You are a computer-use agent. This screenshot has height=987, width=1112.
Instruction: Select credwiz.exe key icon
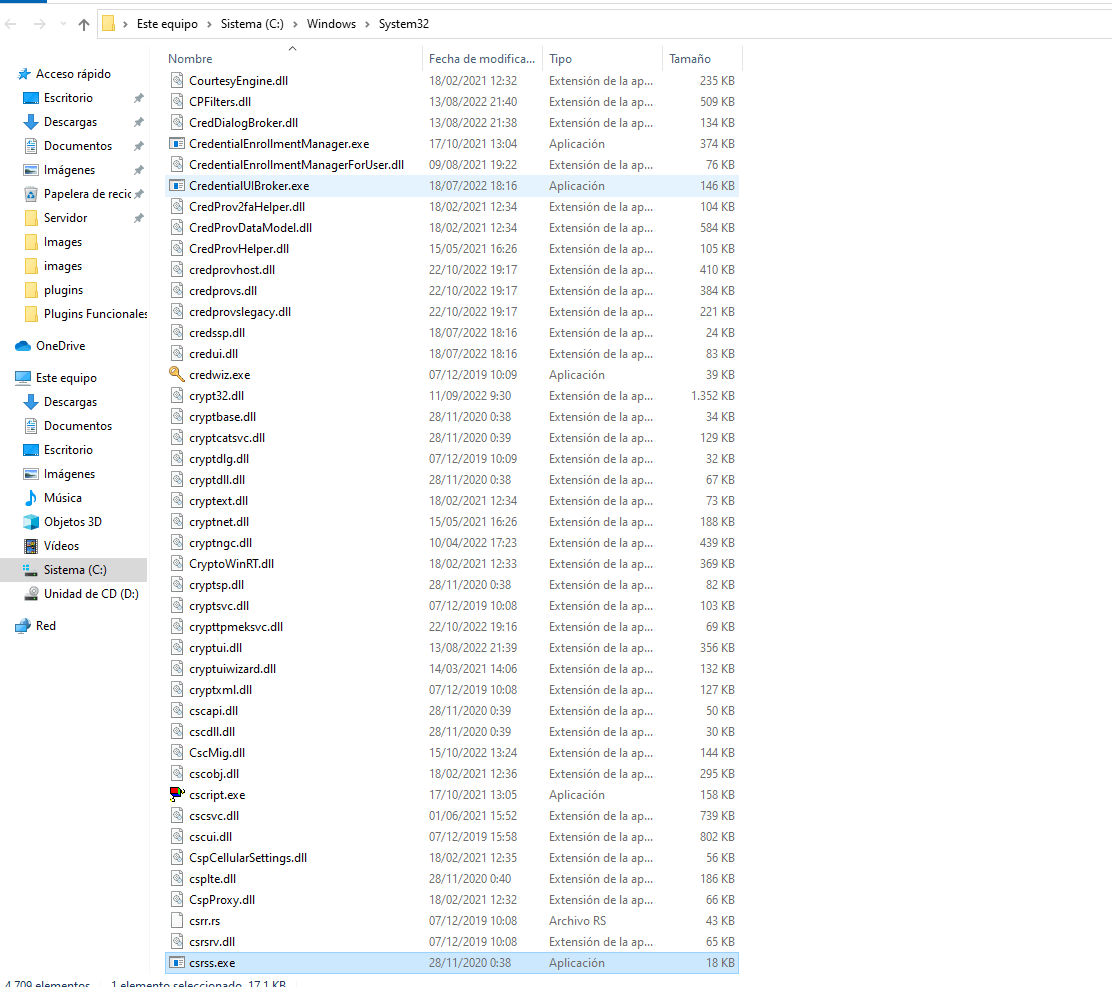click(x=177, y=374)
